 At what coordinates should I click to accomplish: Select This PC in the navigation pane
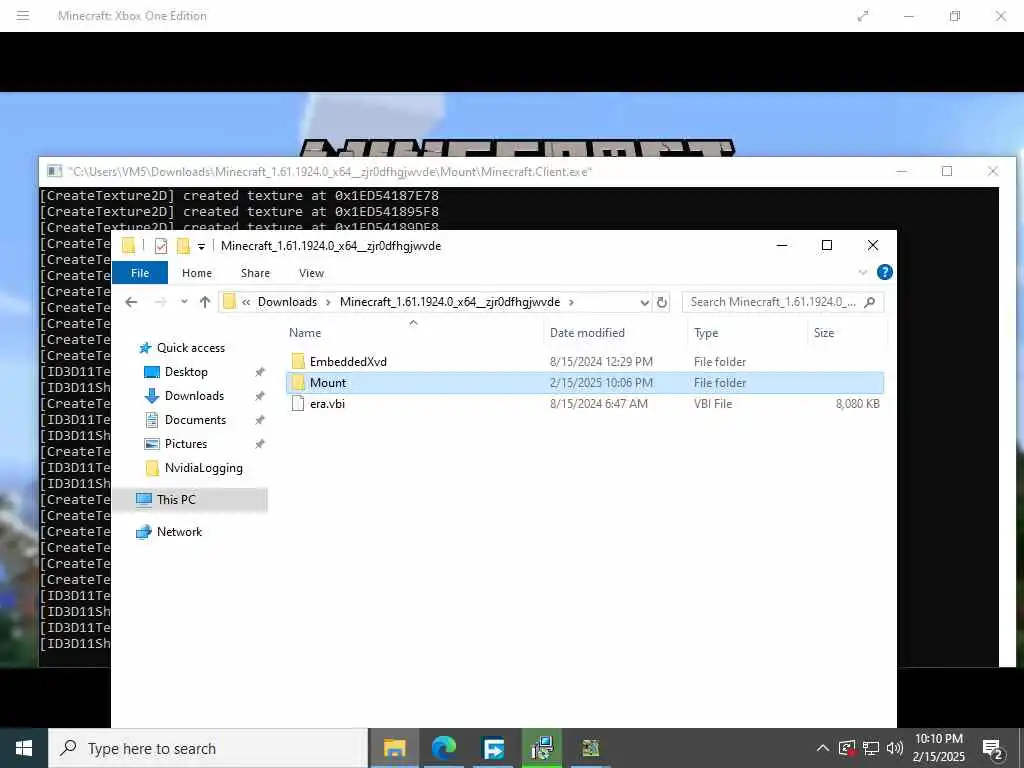click(176, 500)
